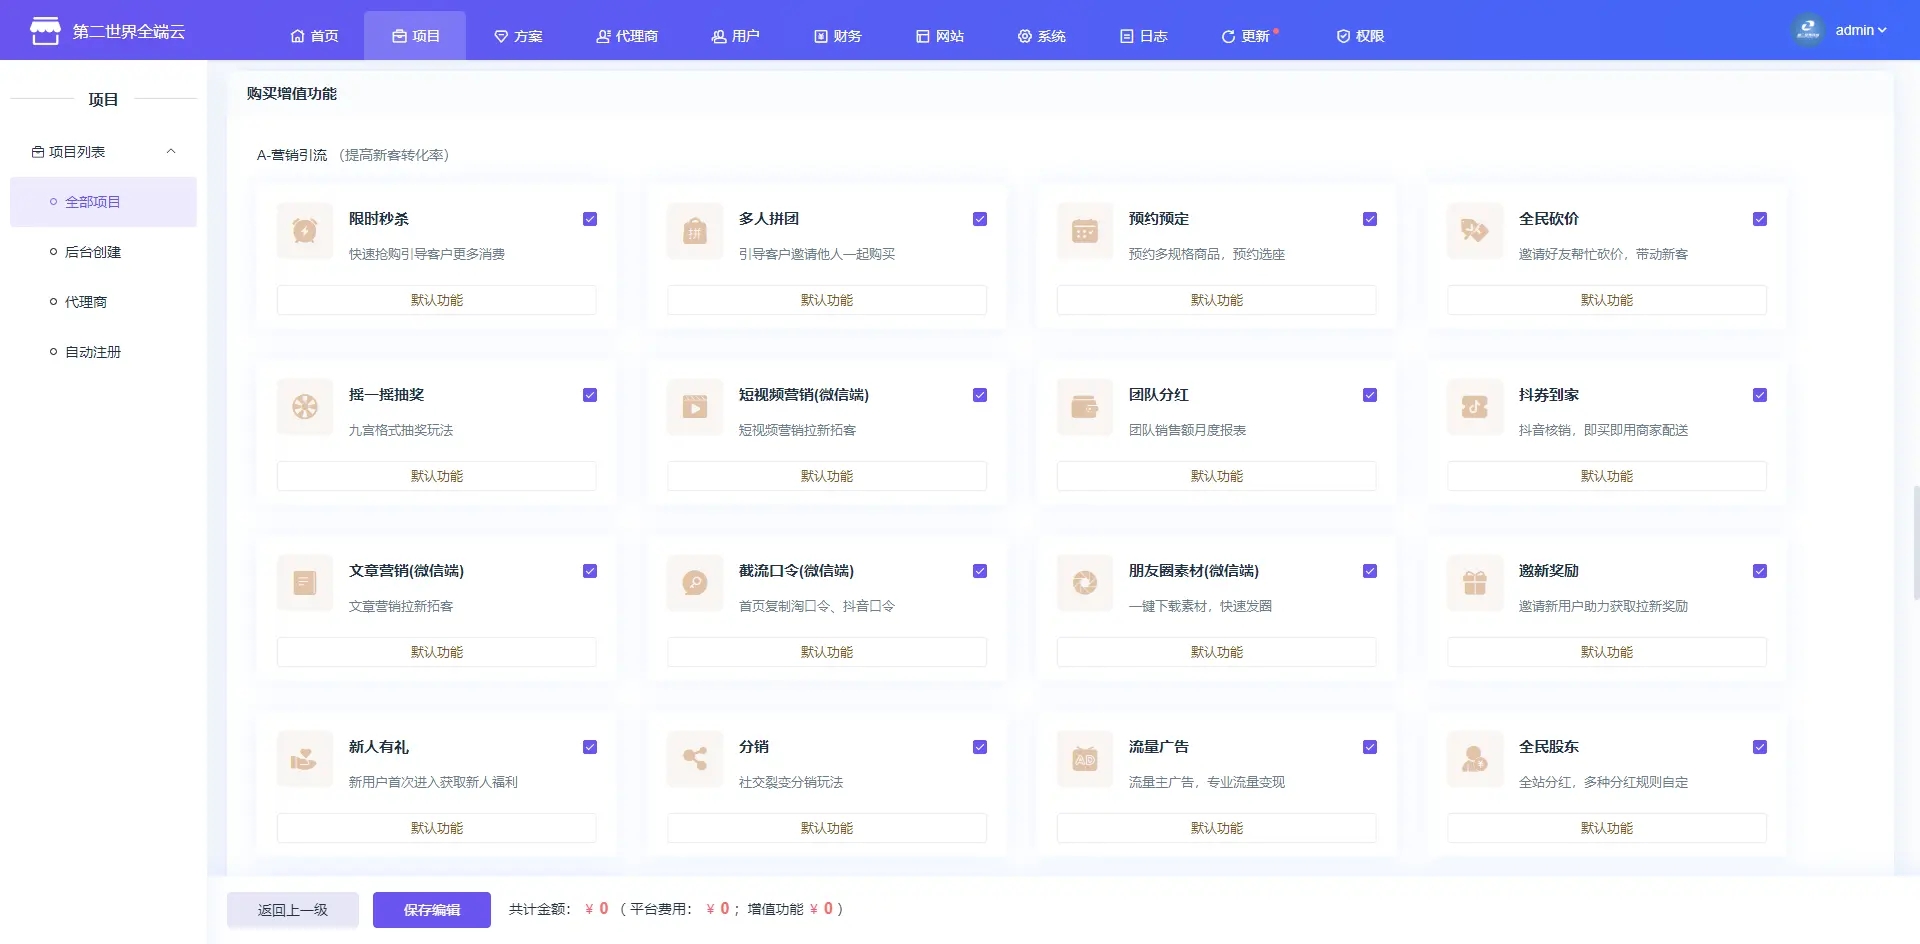Click the 预约预定 calendar icon
The height and width of the screenshot is (944, 1920).
1085,231
